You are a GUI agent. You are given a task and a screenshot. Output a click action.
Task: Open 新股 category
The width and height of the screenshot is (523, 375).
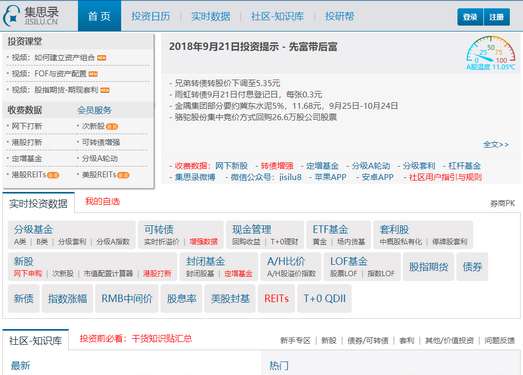[x=24, y=261]
